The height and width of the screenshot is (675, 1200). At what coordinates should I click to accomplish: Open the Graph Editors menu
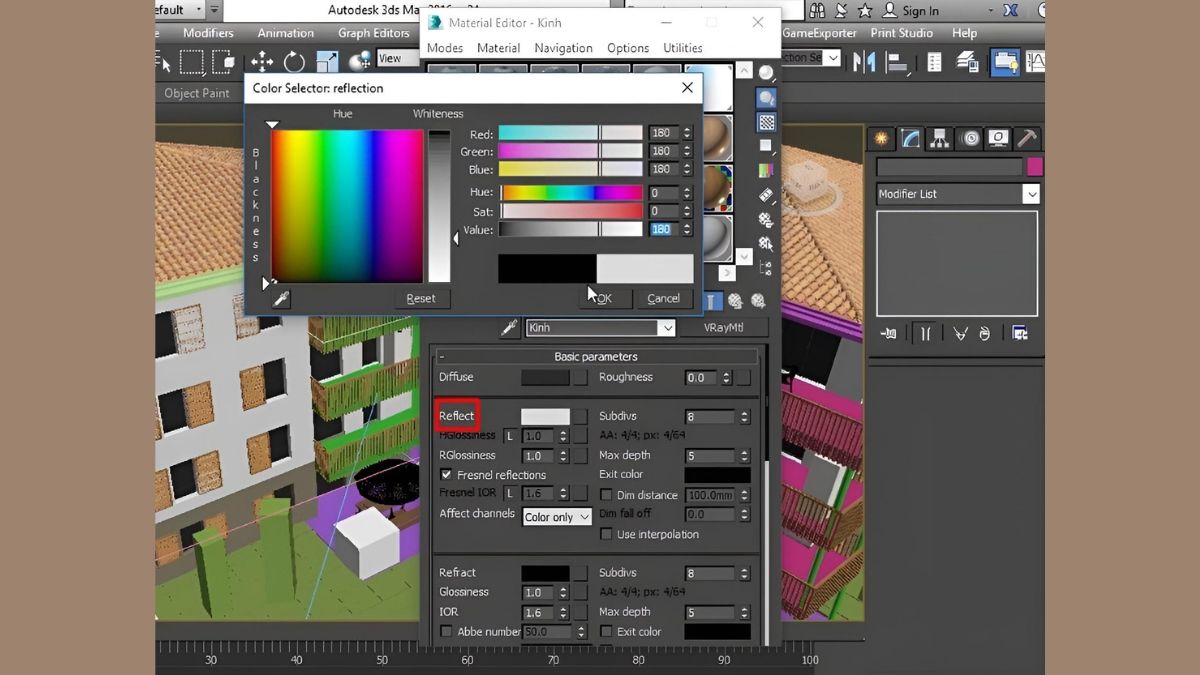374,33
